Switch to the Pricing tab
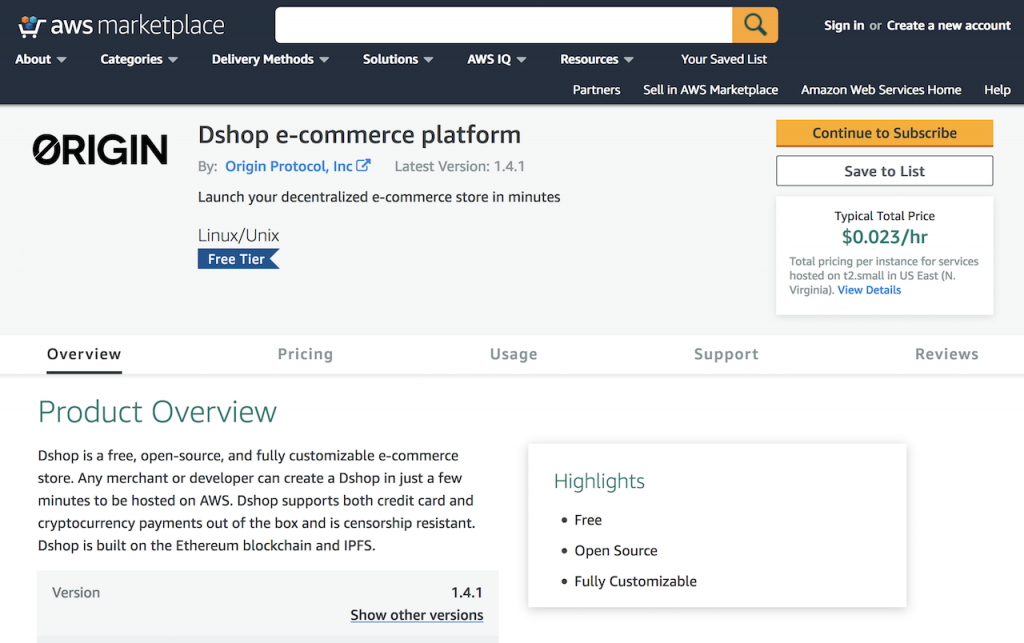 click(x=305, y=354)
